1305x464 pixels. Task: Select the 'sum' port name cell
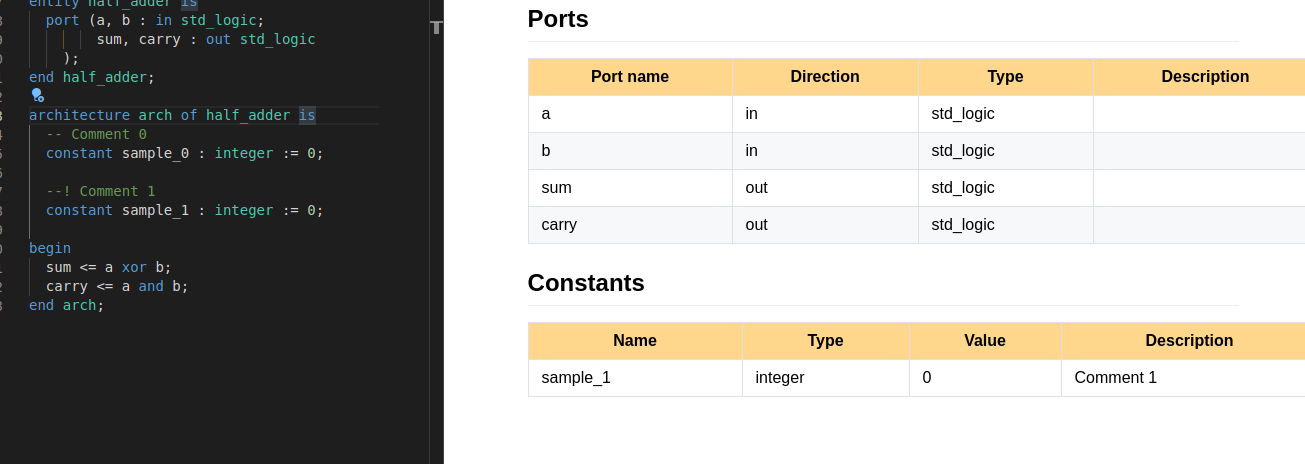click(x=556, y=188)
